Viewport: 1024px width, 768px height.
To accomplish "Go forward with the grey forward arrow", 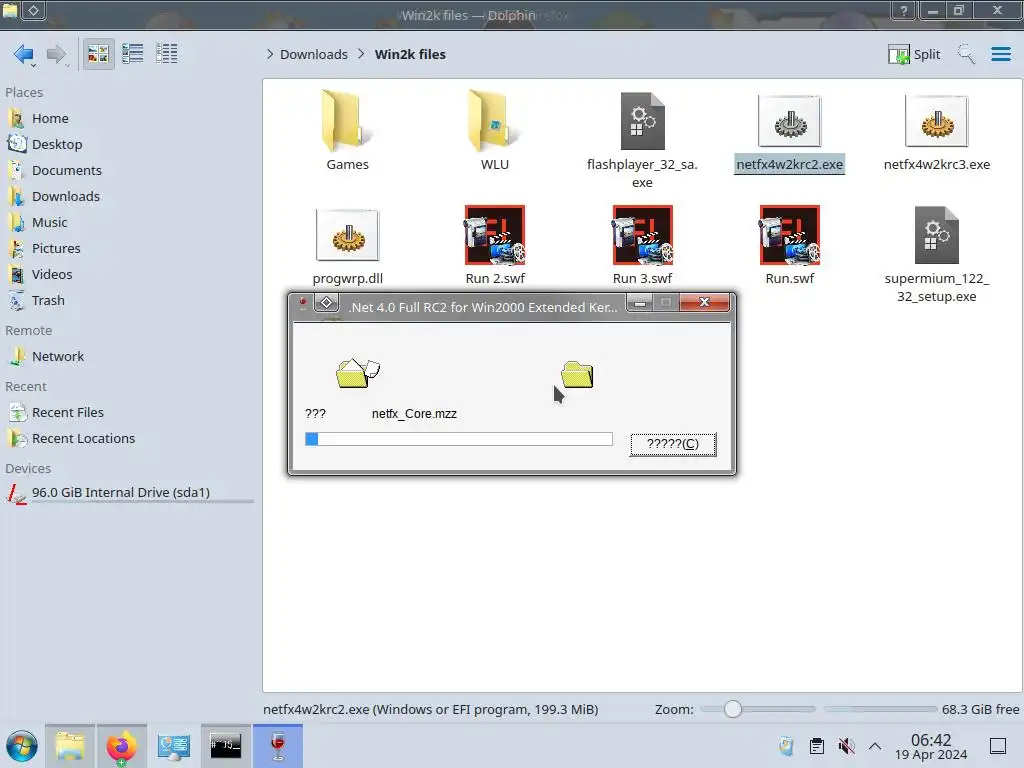I will (56, 54).
